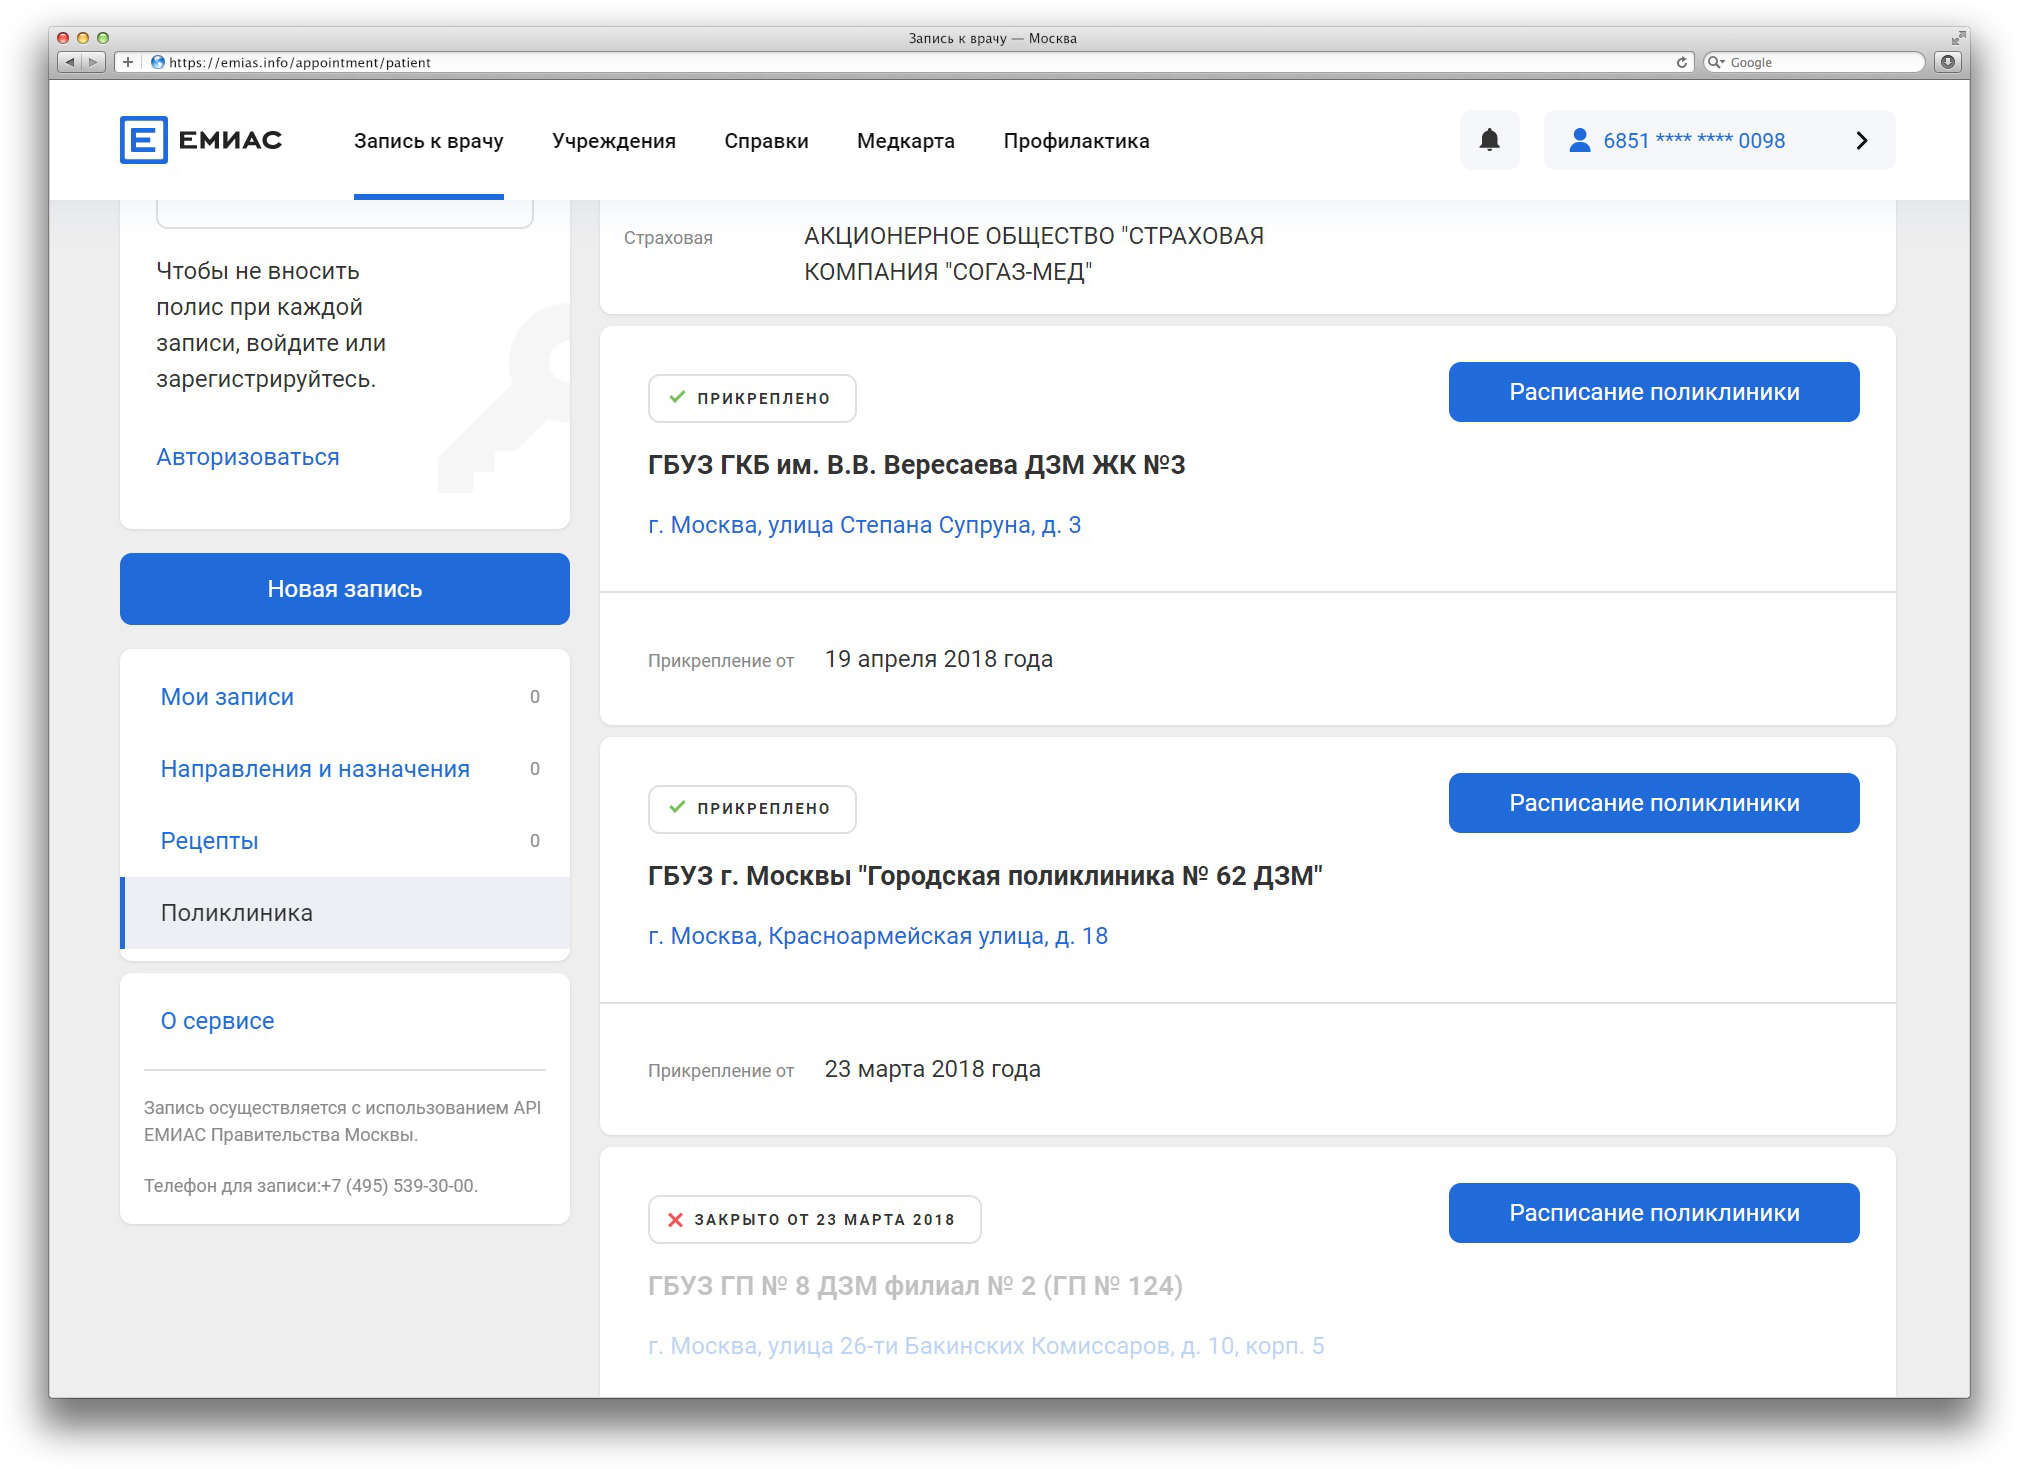Click ПРИКРЕПЛЕНО badge on Вересаева card
The height and width of the screenshot is (1469, 2019).
tap(752, 398)
